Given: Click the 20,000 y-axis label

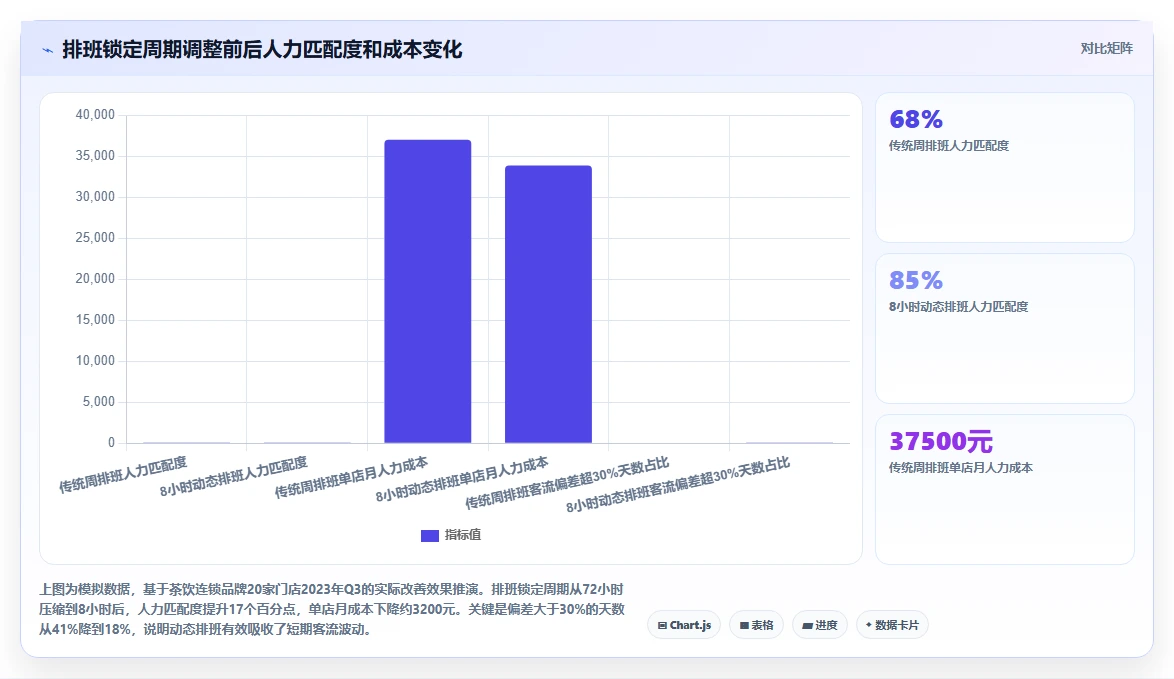Looking at the screenshot, I should pos(95,278).
